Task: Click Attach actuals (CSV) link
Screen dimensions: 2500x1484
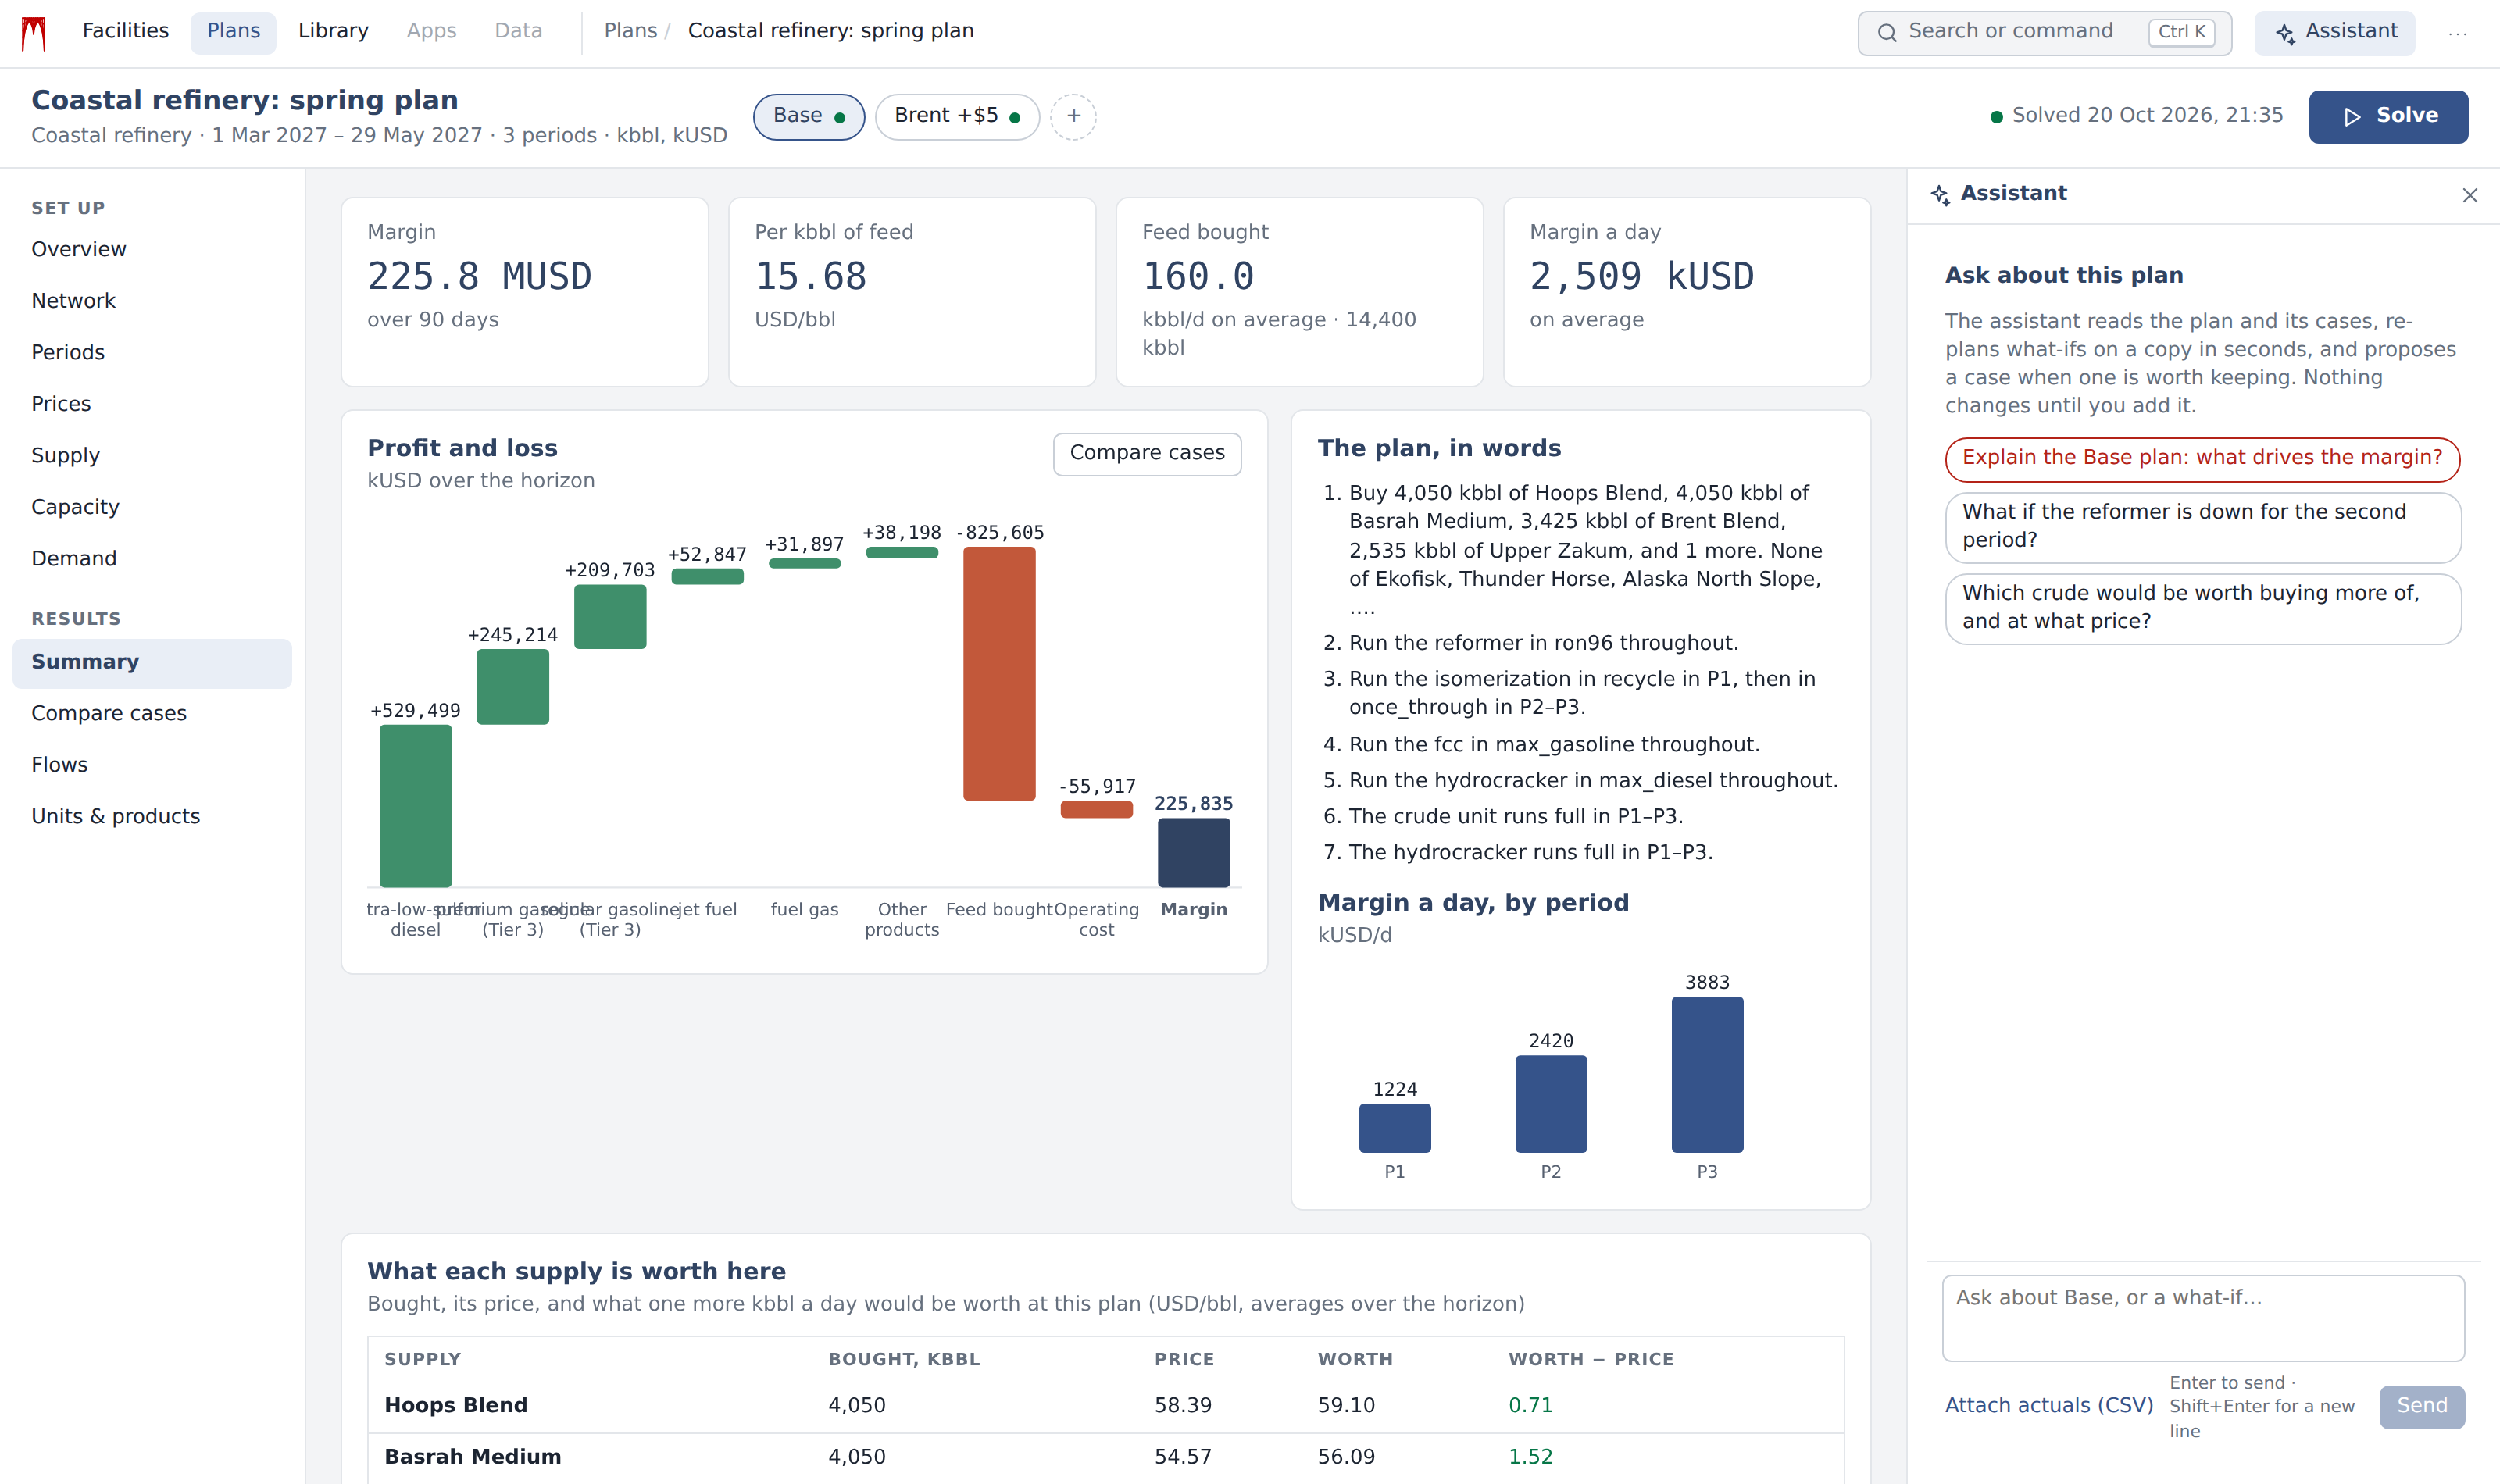Action: pyautogui.click(x=2048, y=1405)
